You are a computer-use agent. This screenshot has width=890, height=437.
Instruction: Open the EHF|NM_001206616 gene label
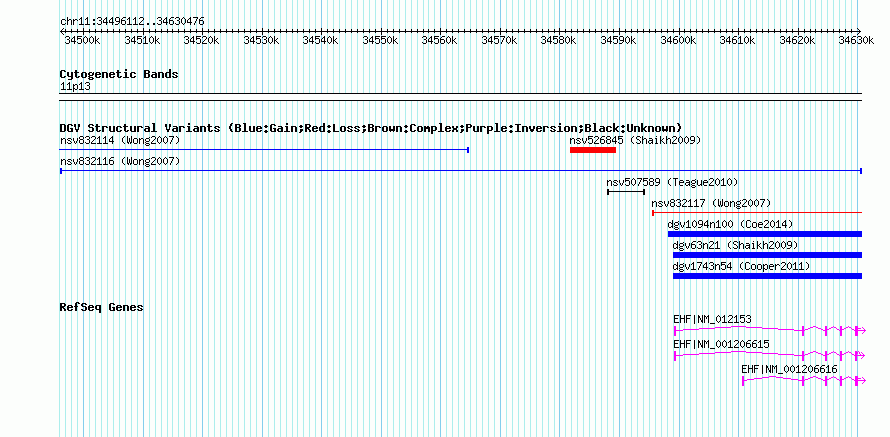(x=790, y=369)
